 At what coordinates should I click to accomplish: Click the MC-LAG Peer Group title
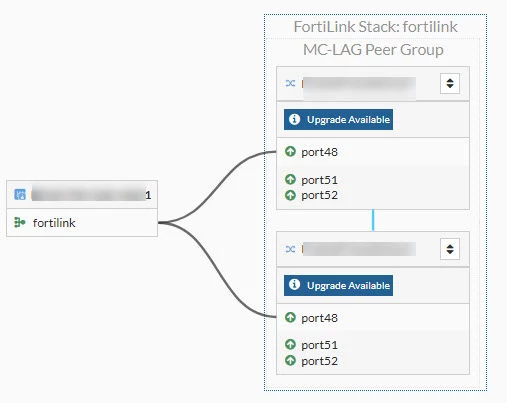[x=373, y=50]
